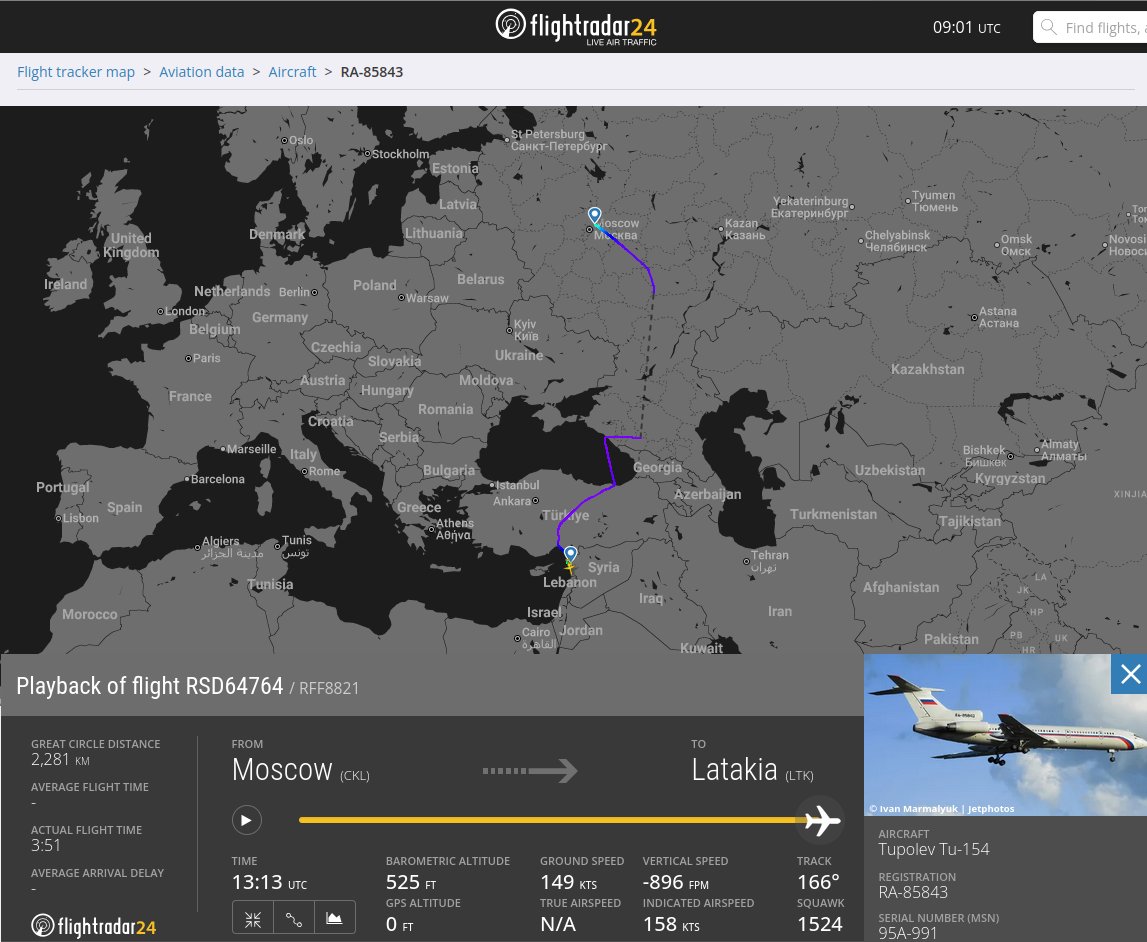Screen dimensions: 1147x942
Task: Click the Flightradar24 logo in header
Action: click(x=576, y=27)
